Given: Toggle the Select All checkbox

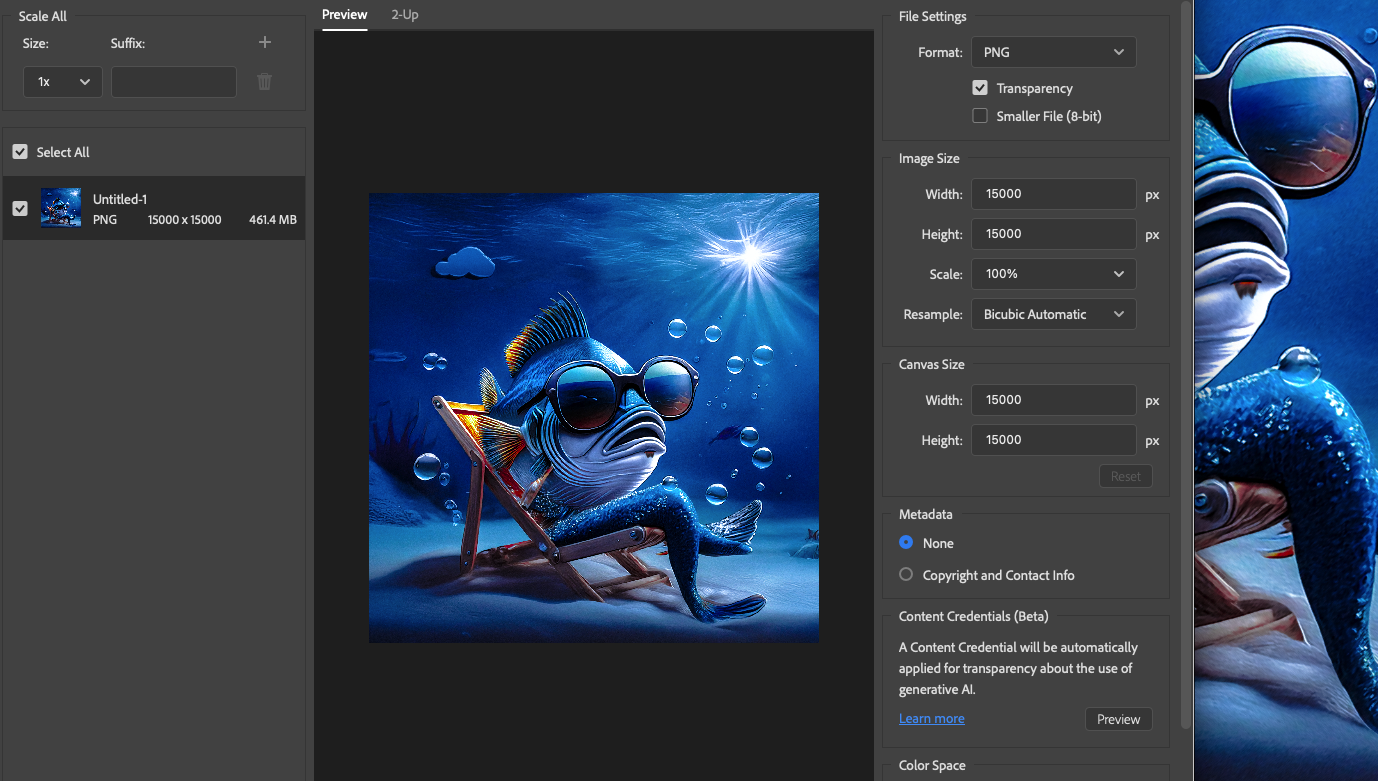Looking at the screenshot, I should click(x=20, y=152).
